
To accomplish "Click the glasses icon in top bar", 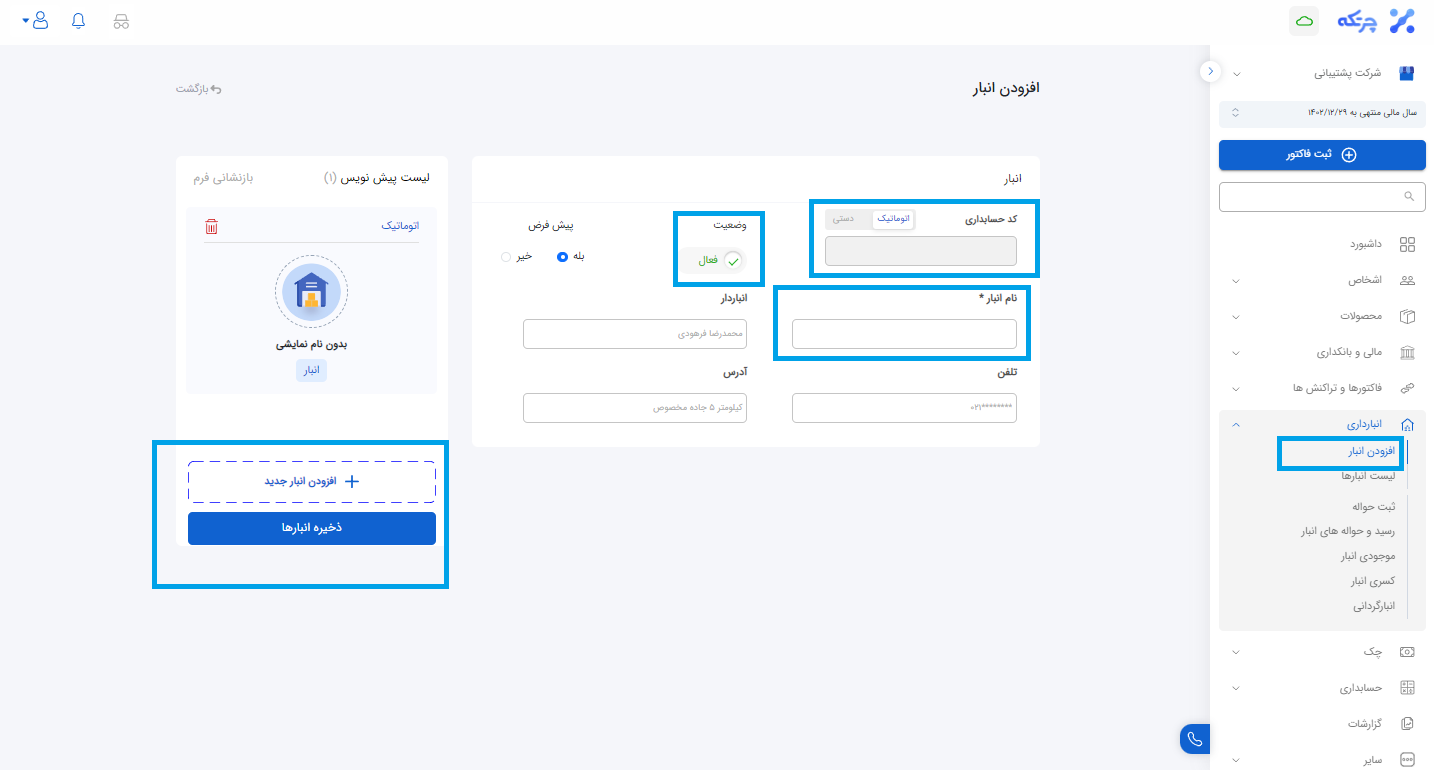I will (x=121, y=21).
